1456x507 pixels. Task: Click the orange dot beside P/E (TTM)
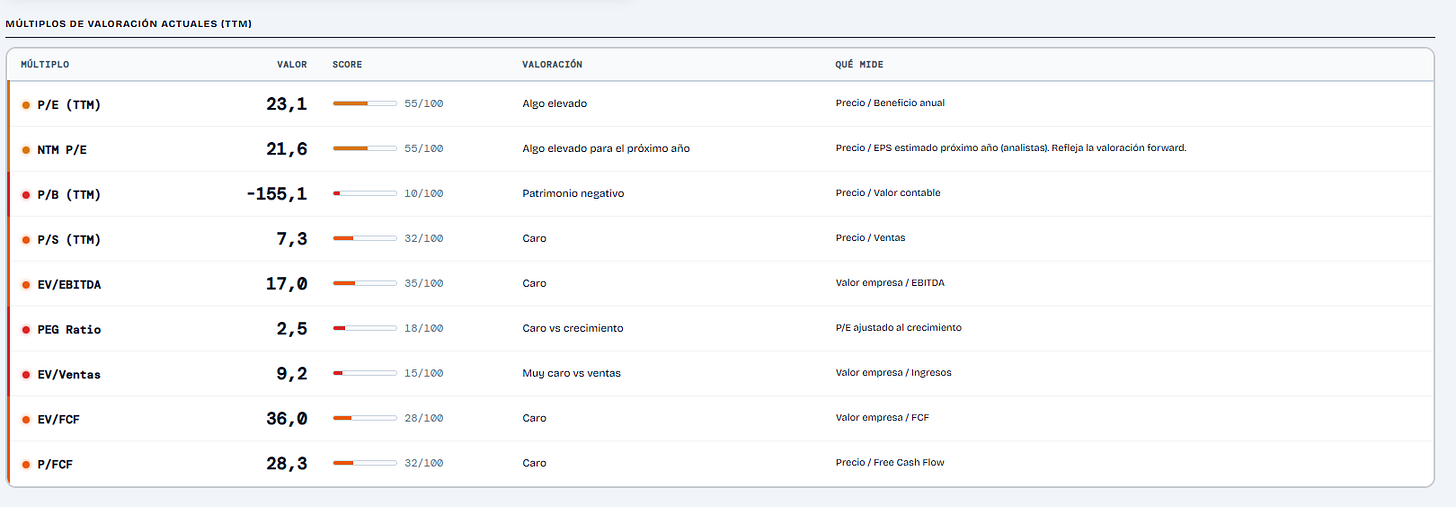26,104
